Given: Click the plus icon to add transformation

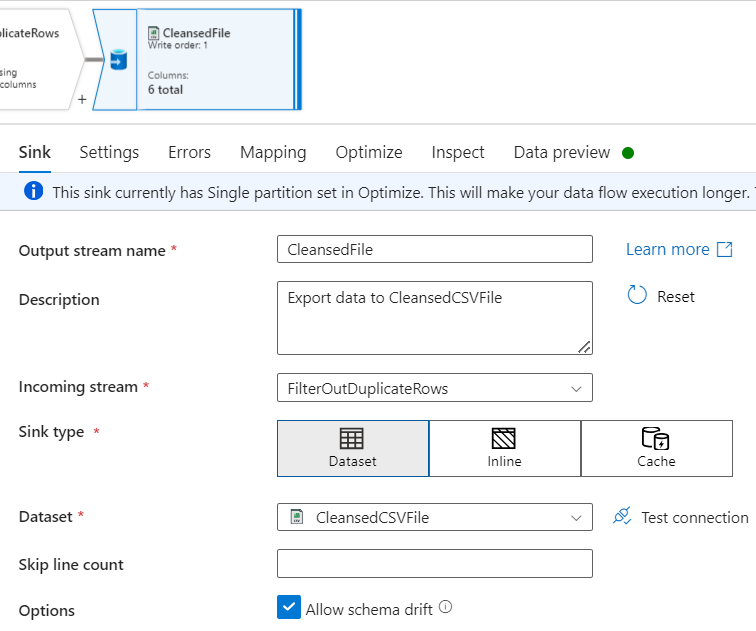Looking at the screenshot, I should click(x=82, y=99).
